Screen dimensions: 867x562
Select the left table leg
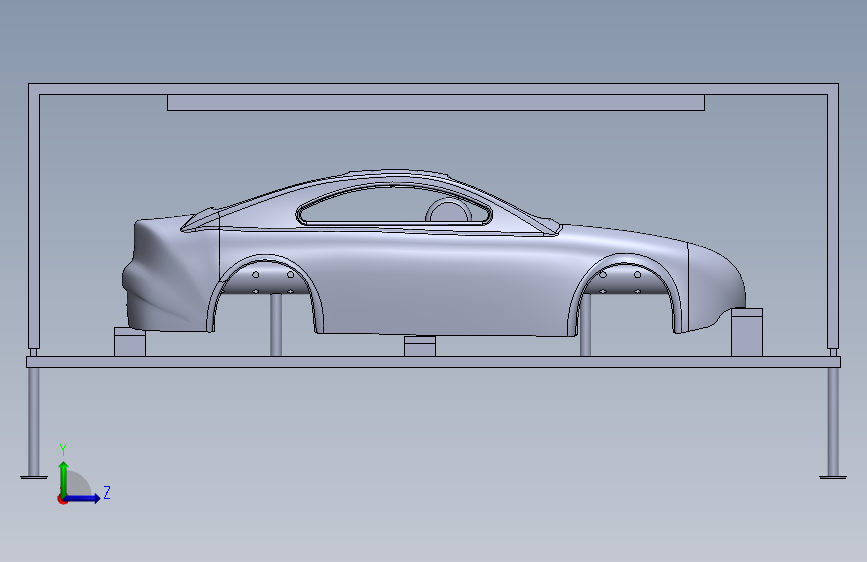coord(34,420)
